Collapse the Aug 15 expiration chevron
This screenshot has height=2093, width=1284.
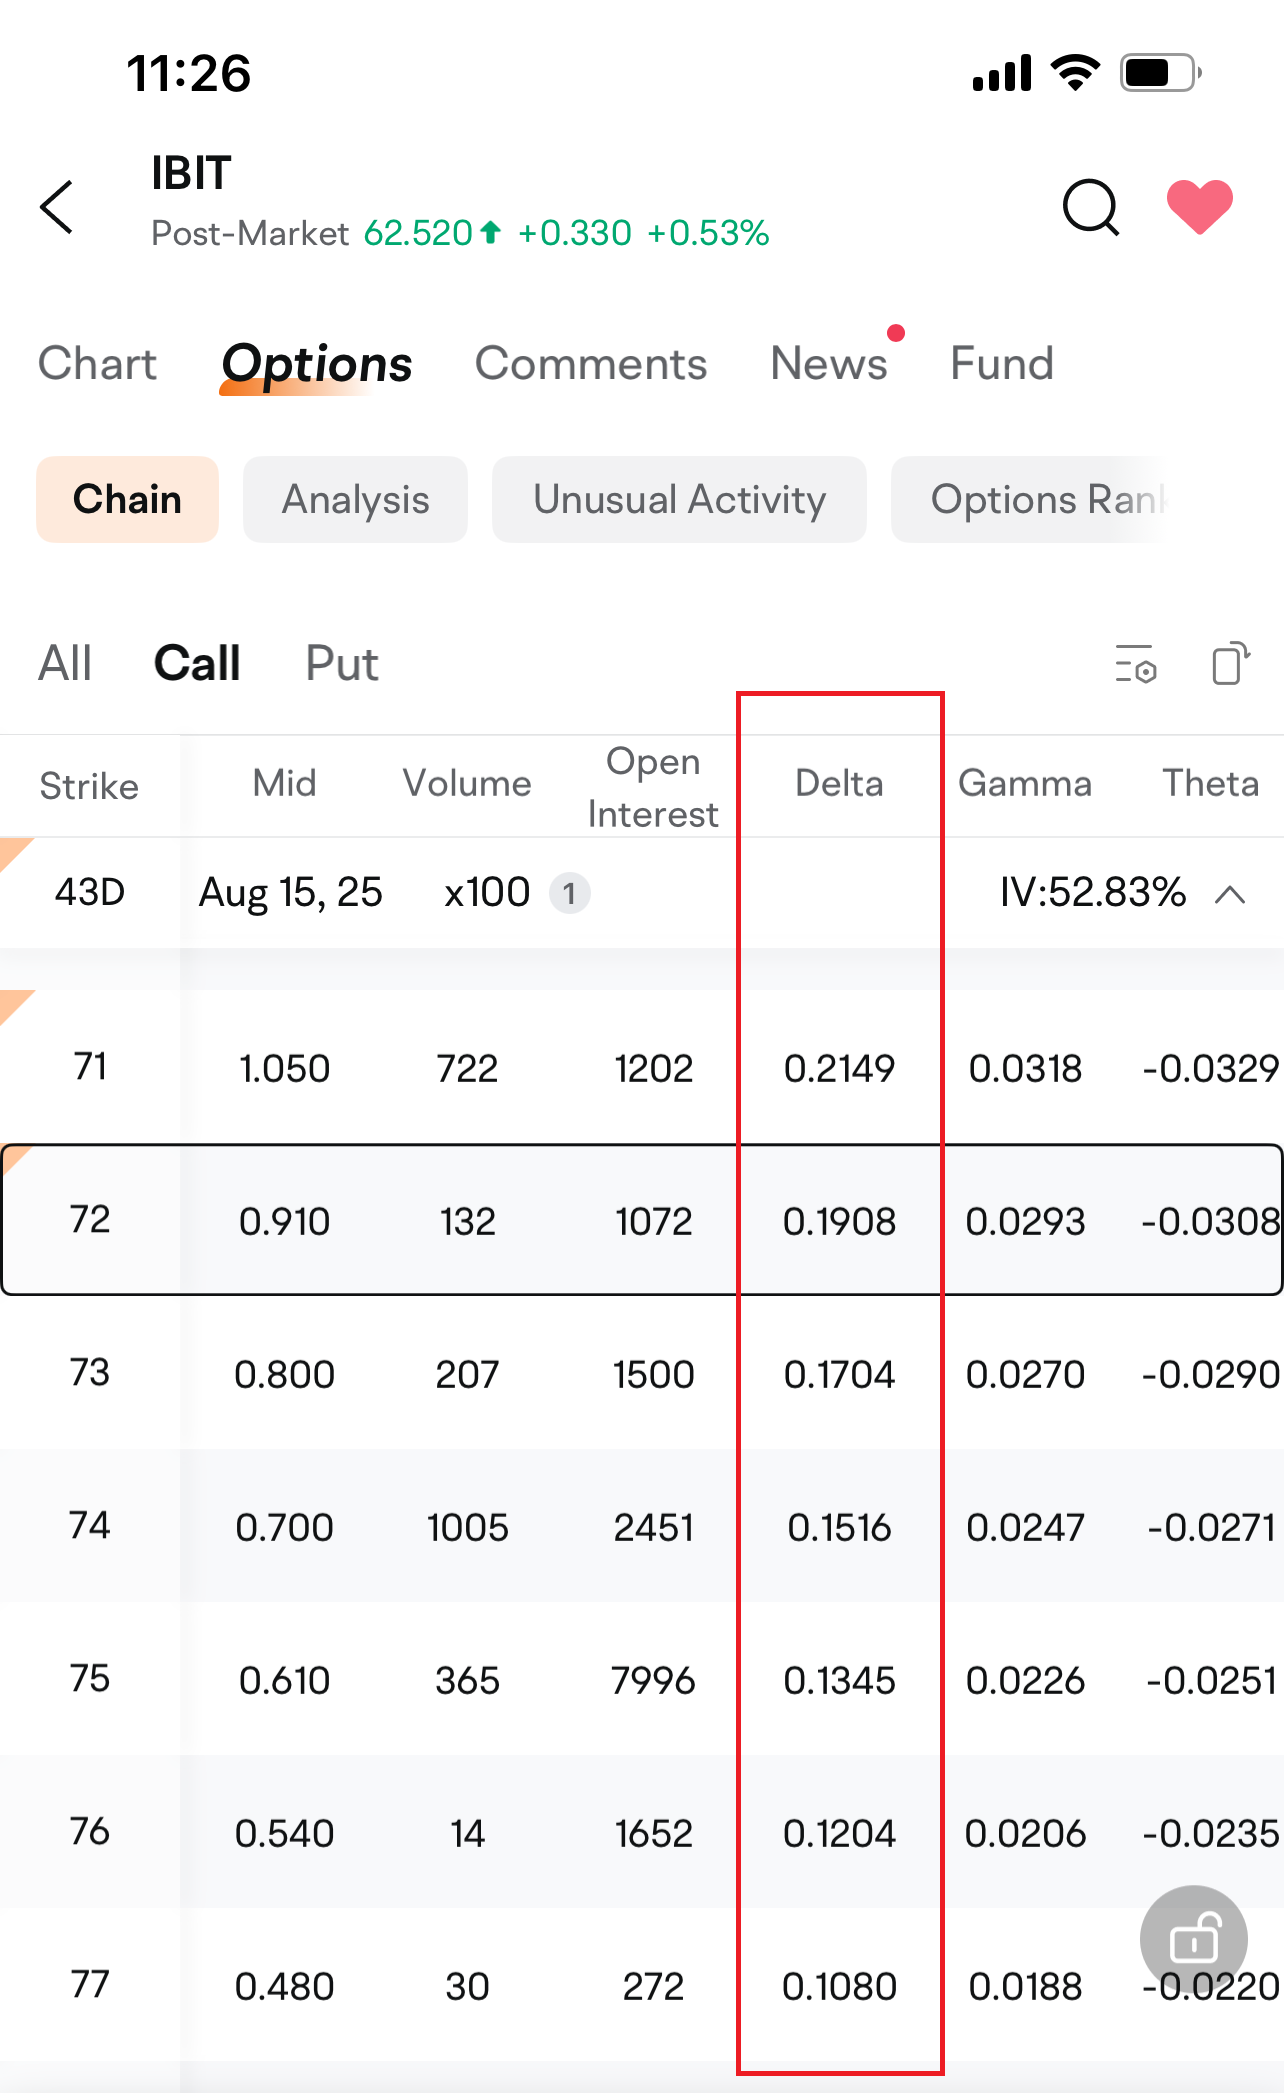point(1230,894)
